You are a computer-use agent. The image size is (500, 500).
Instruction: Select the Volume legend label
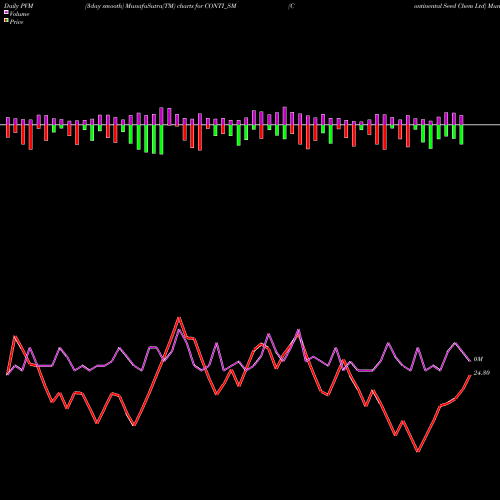(19, 14)
